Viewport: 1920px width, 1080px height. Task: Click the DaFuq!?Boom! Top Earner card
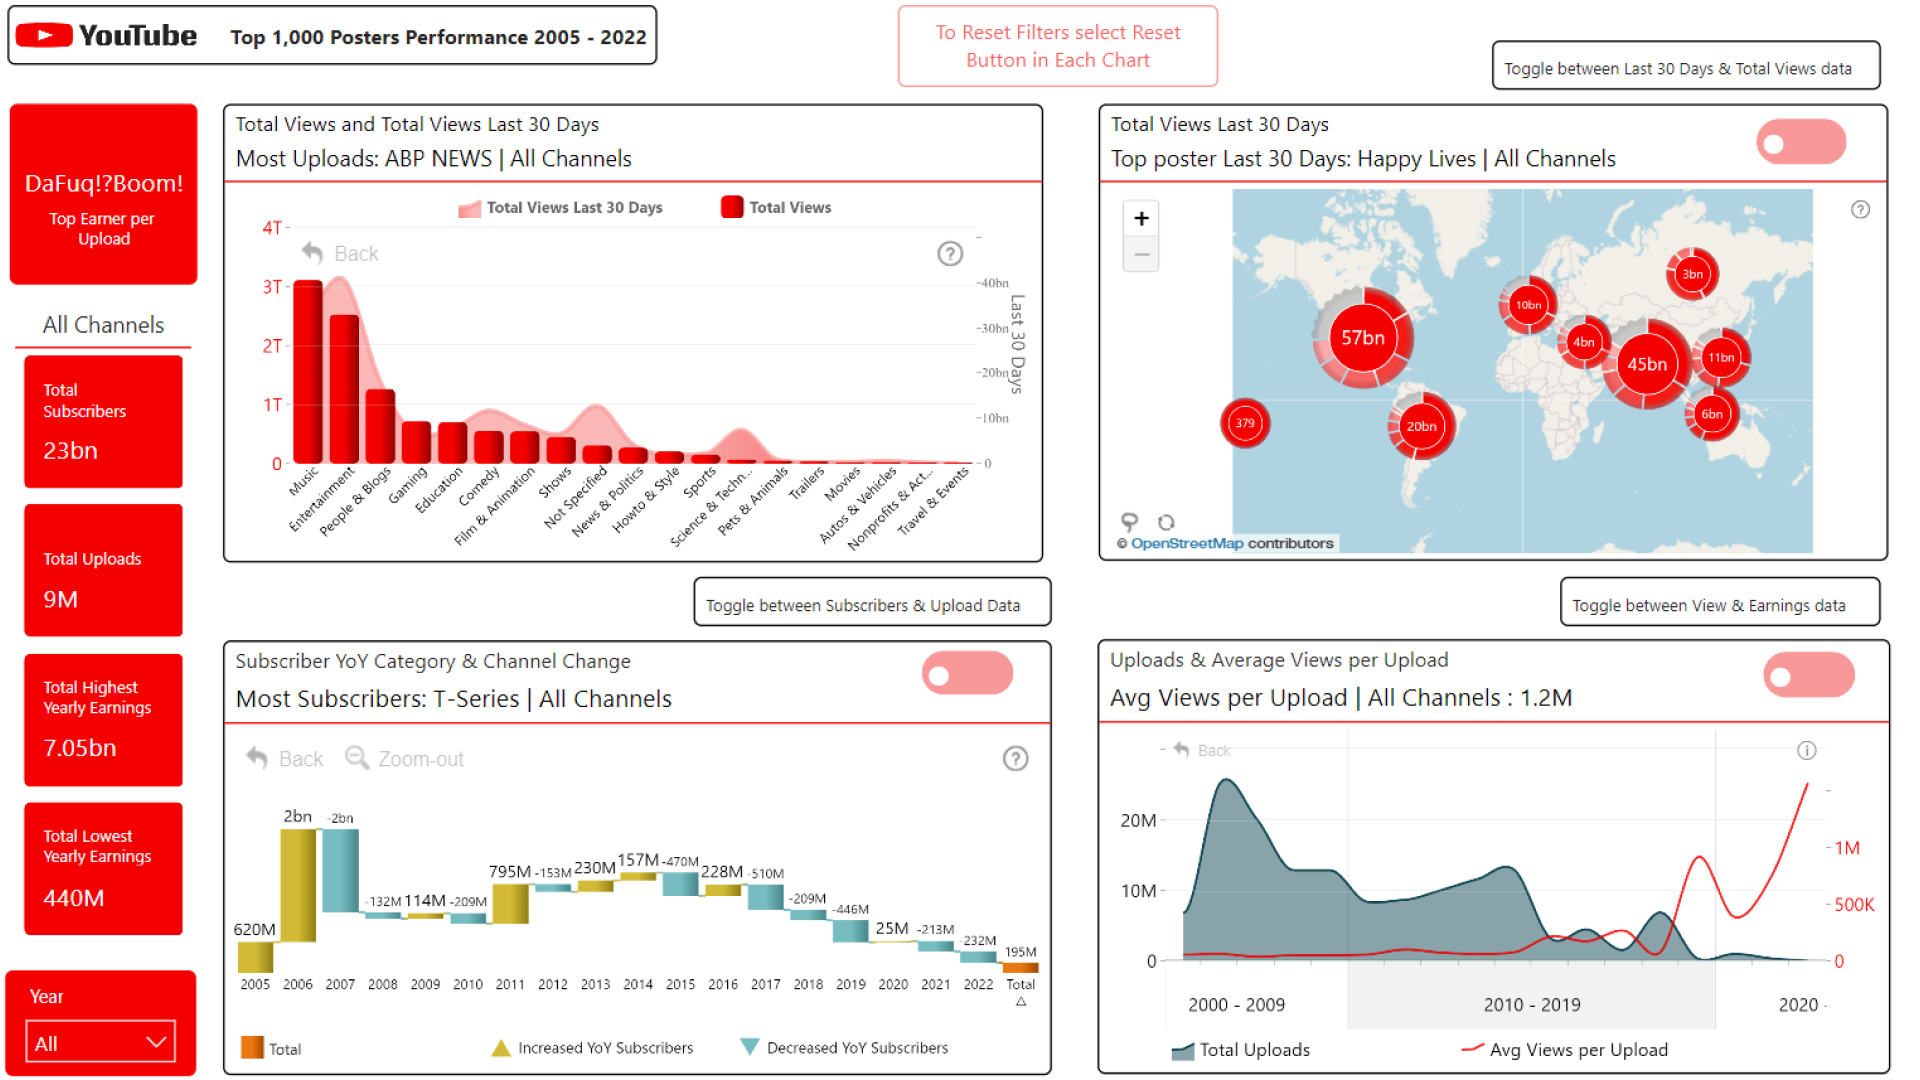pyautogui.click(x=103, y=194)
